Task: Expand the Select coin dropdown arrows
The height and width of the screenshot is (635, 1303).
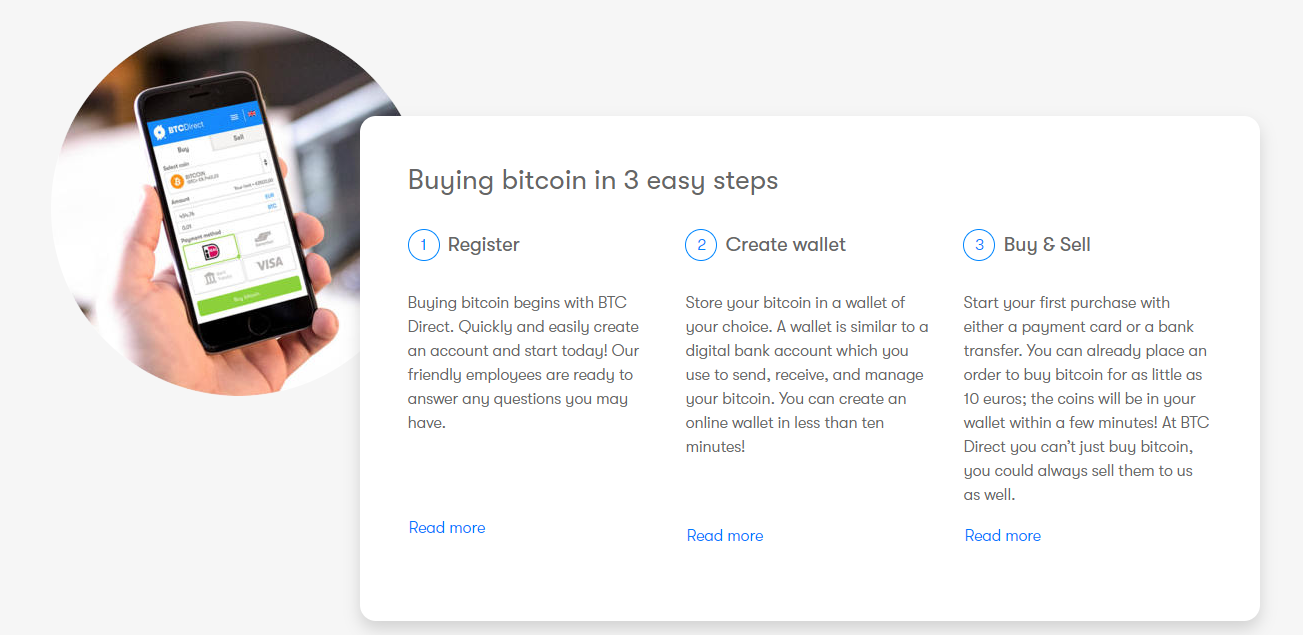Action: tap(265, 162)
